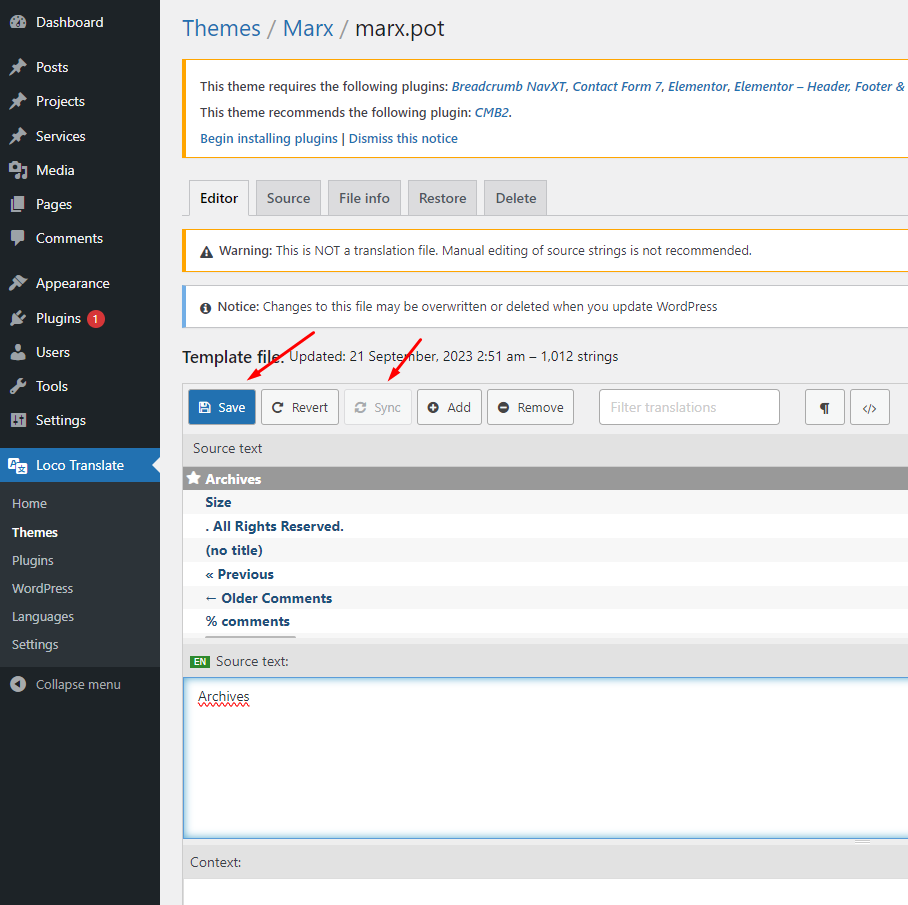Click the Begin installing plugins link

pyautogui.click(x=269, y=138)
